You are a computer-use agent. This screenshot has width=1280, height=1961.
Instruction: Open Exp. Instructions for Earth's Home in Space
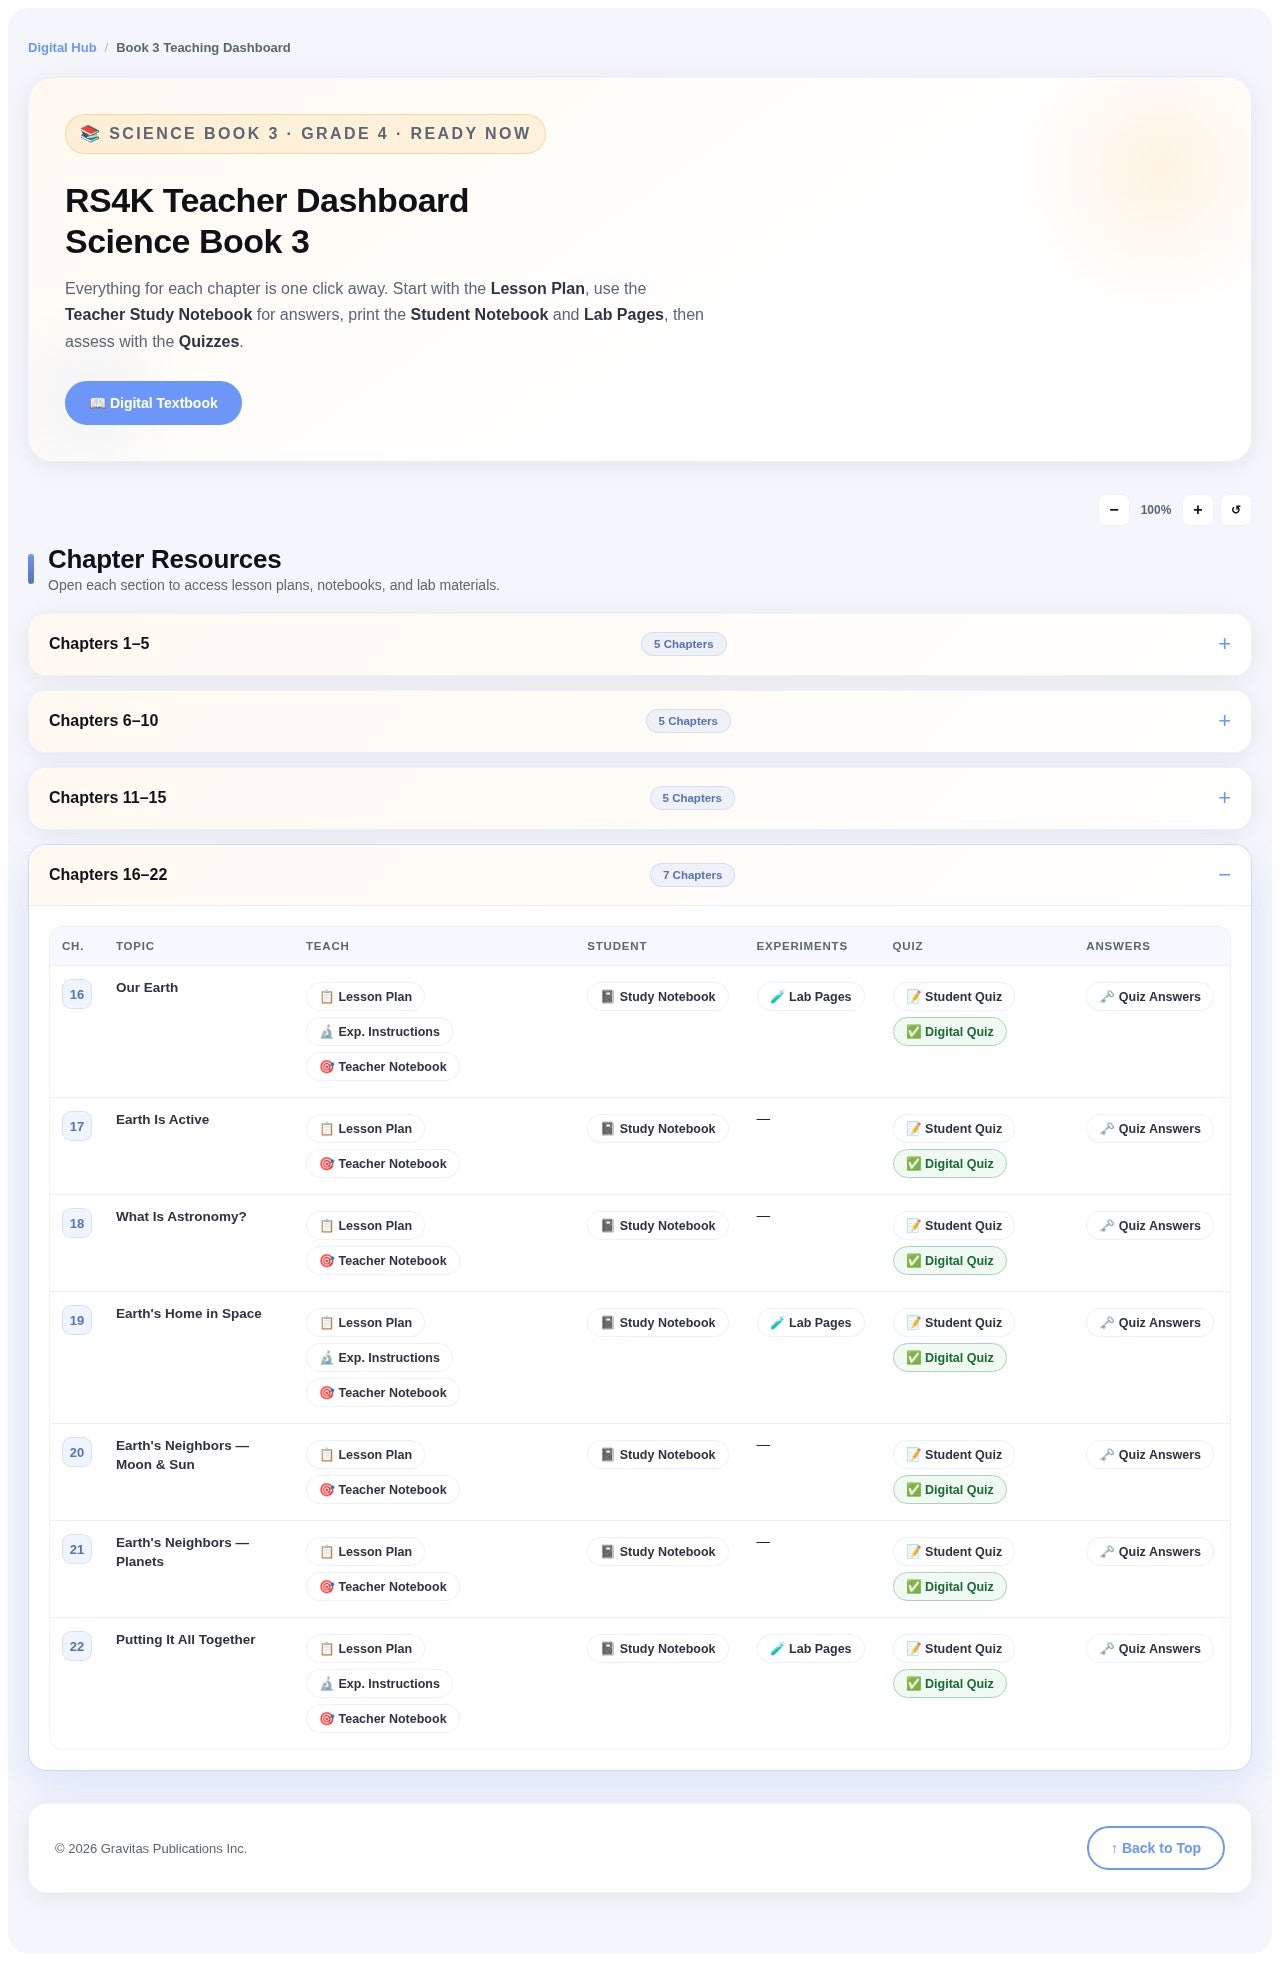point(379,1358)
